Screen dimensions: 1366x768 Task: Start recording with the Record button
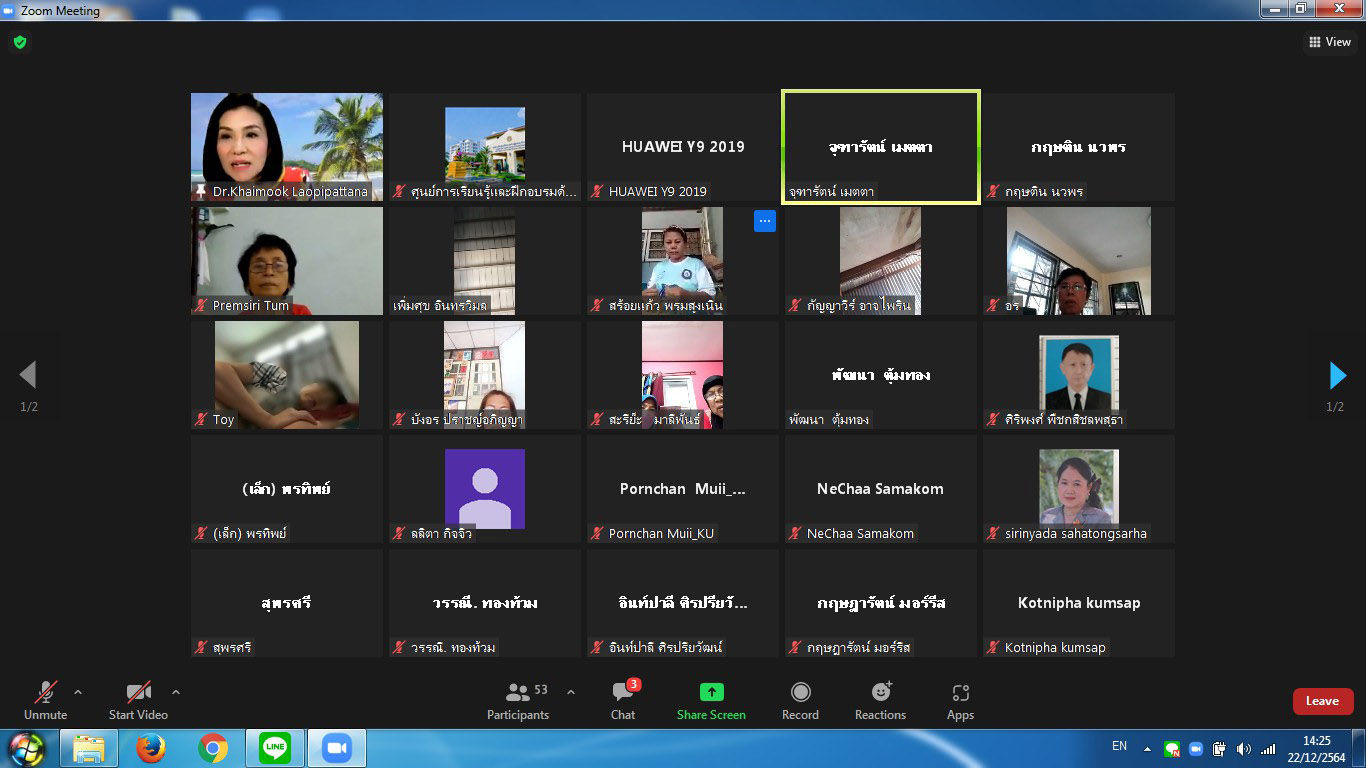(800, 700)
